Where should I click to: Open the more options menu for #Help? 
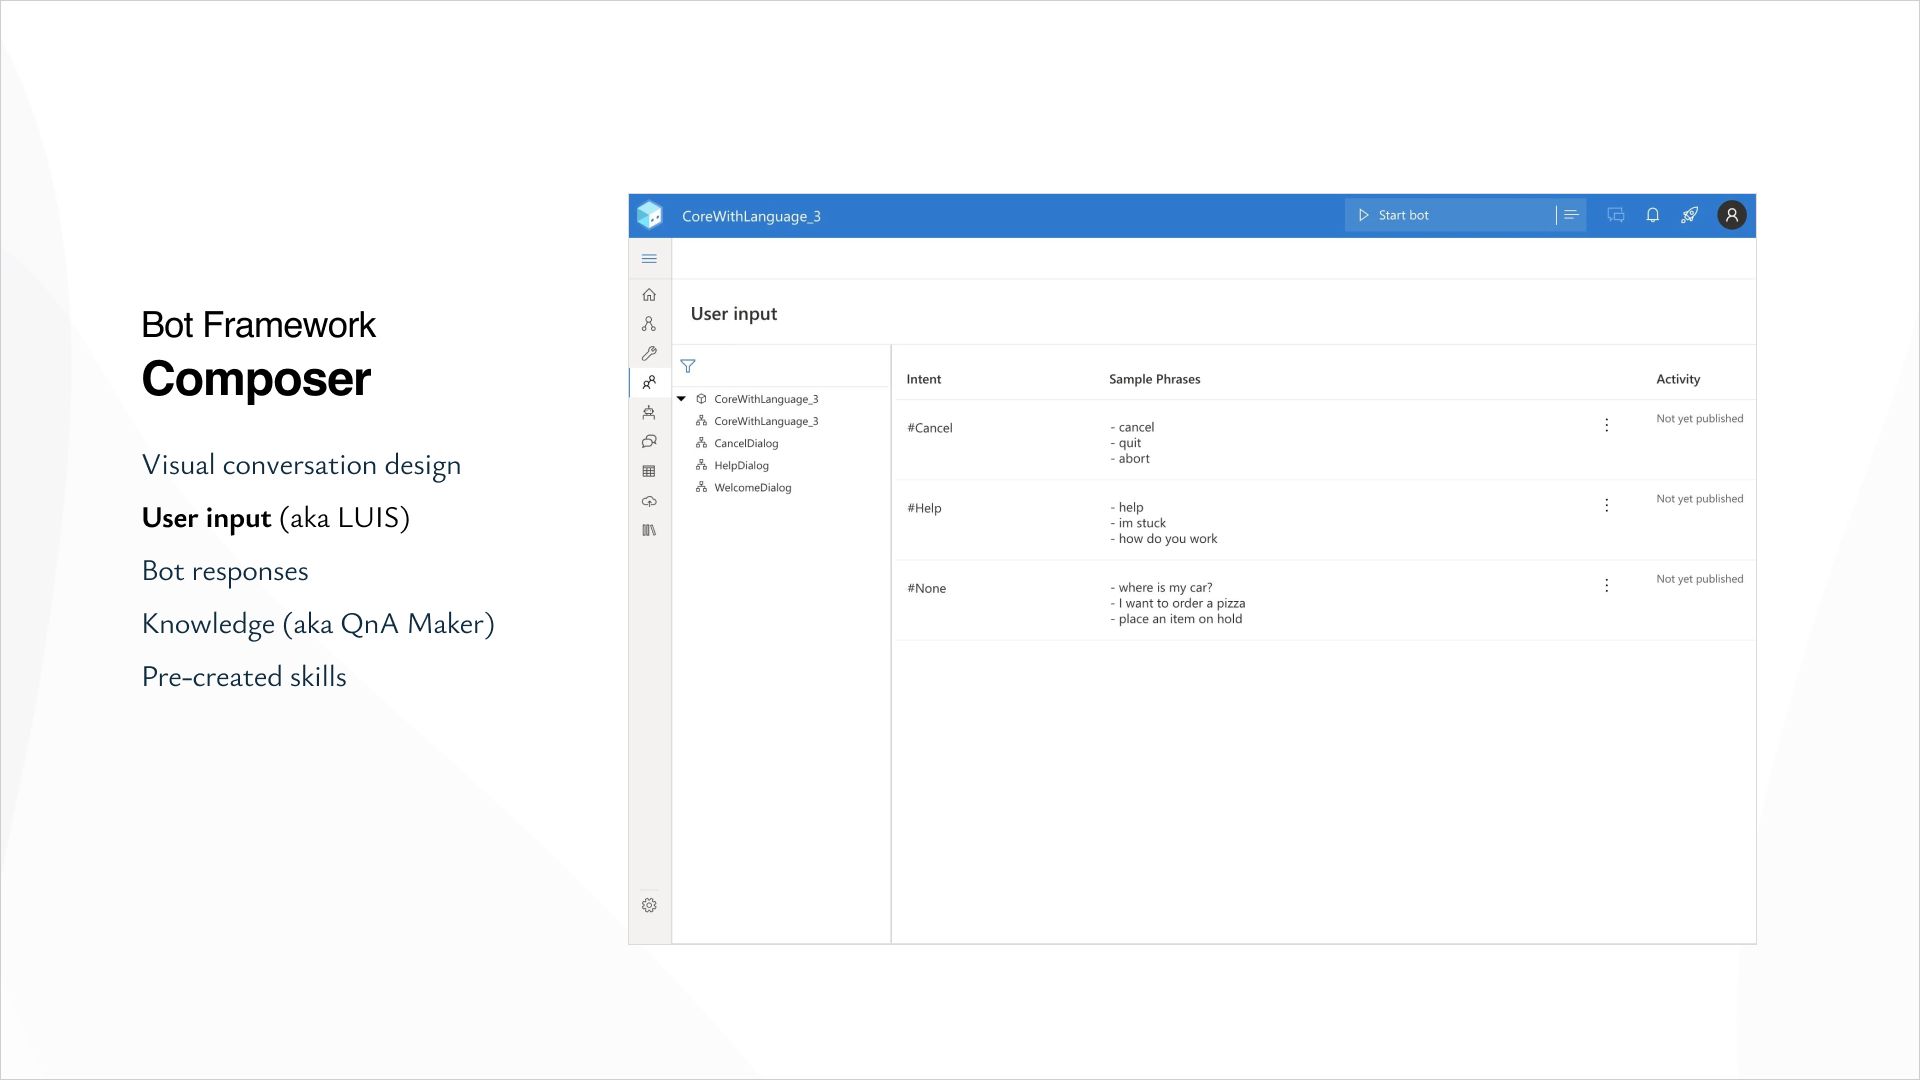coord(1607,505)
